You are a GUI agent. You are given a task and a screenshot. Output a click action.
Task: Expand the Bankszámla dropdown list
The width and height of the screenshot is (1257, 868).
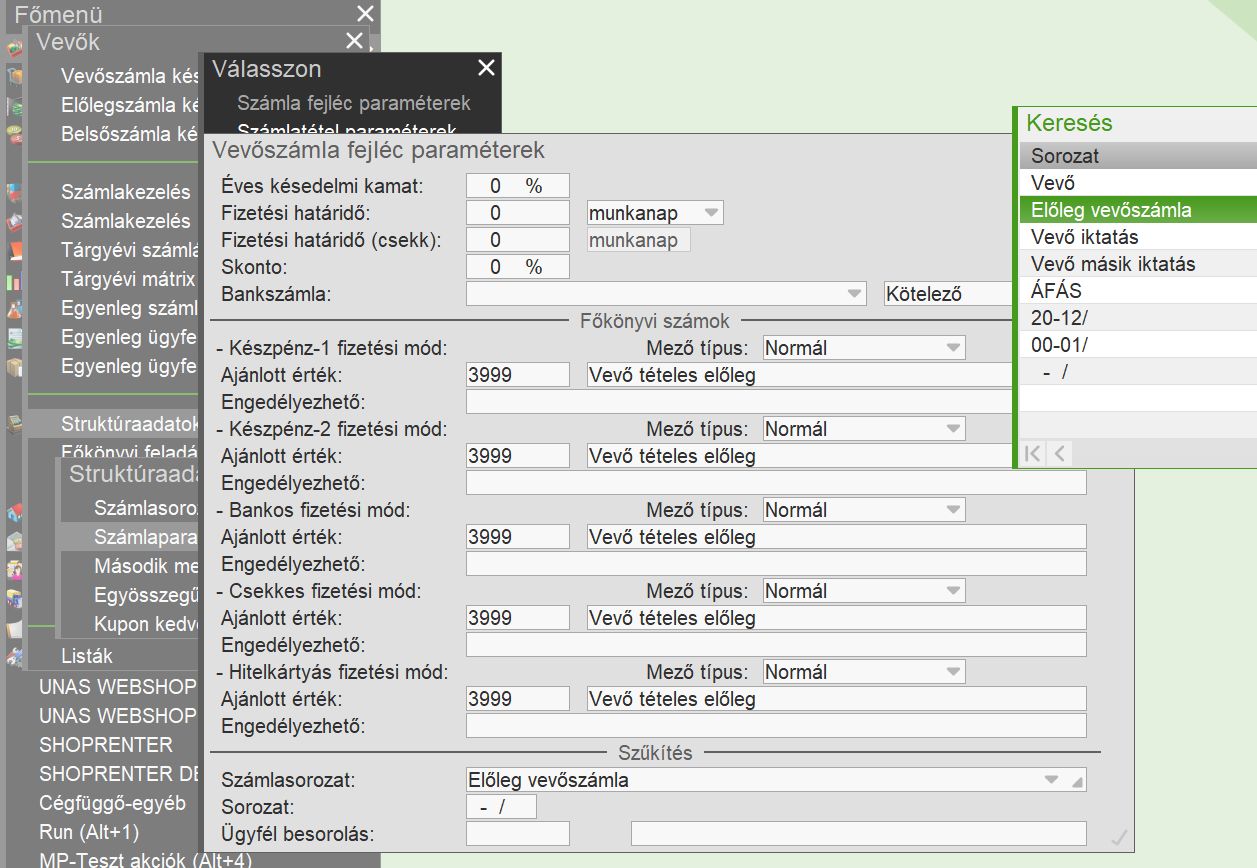854,294
